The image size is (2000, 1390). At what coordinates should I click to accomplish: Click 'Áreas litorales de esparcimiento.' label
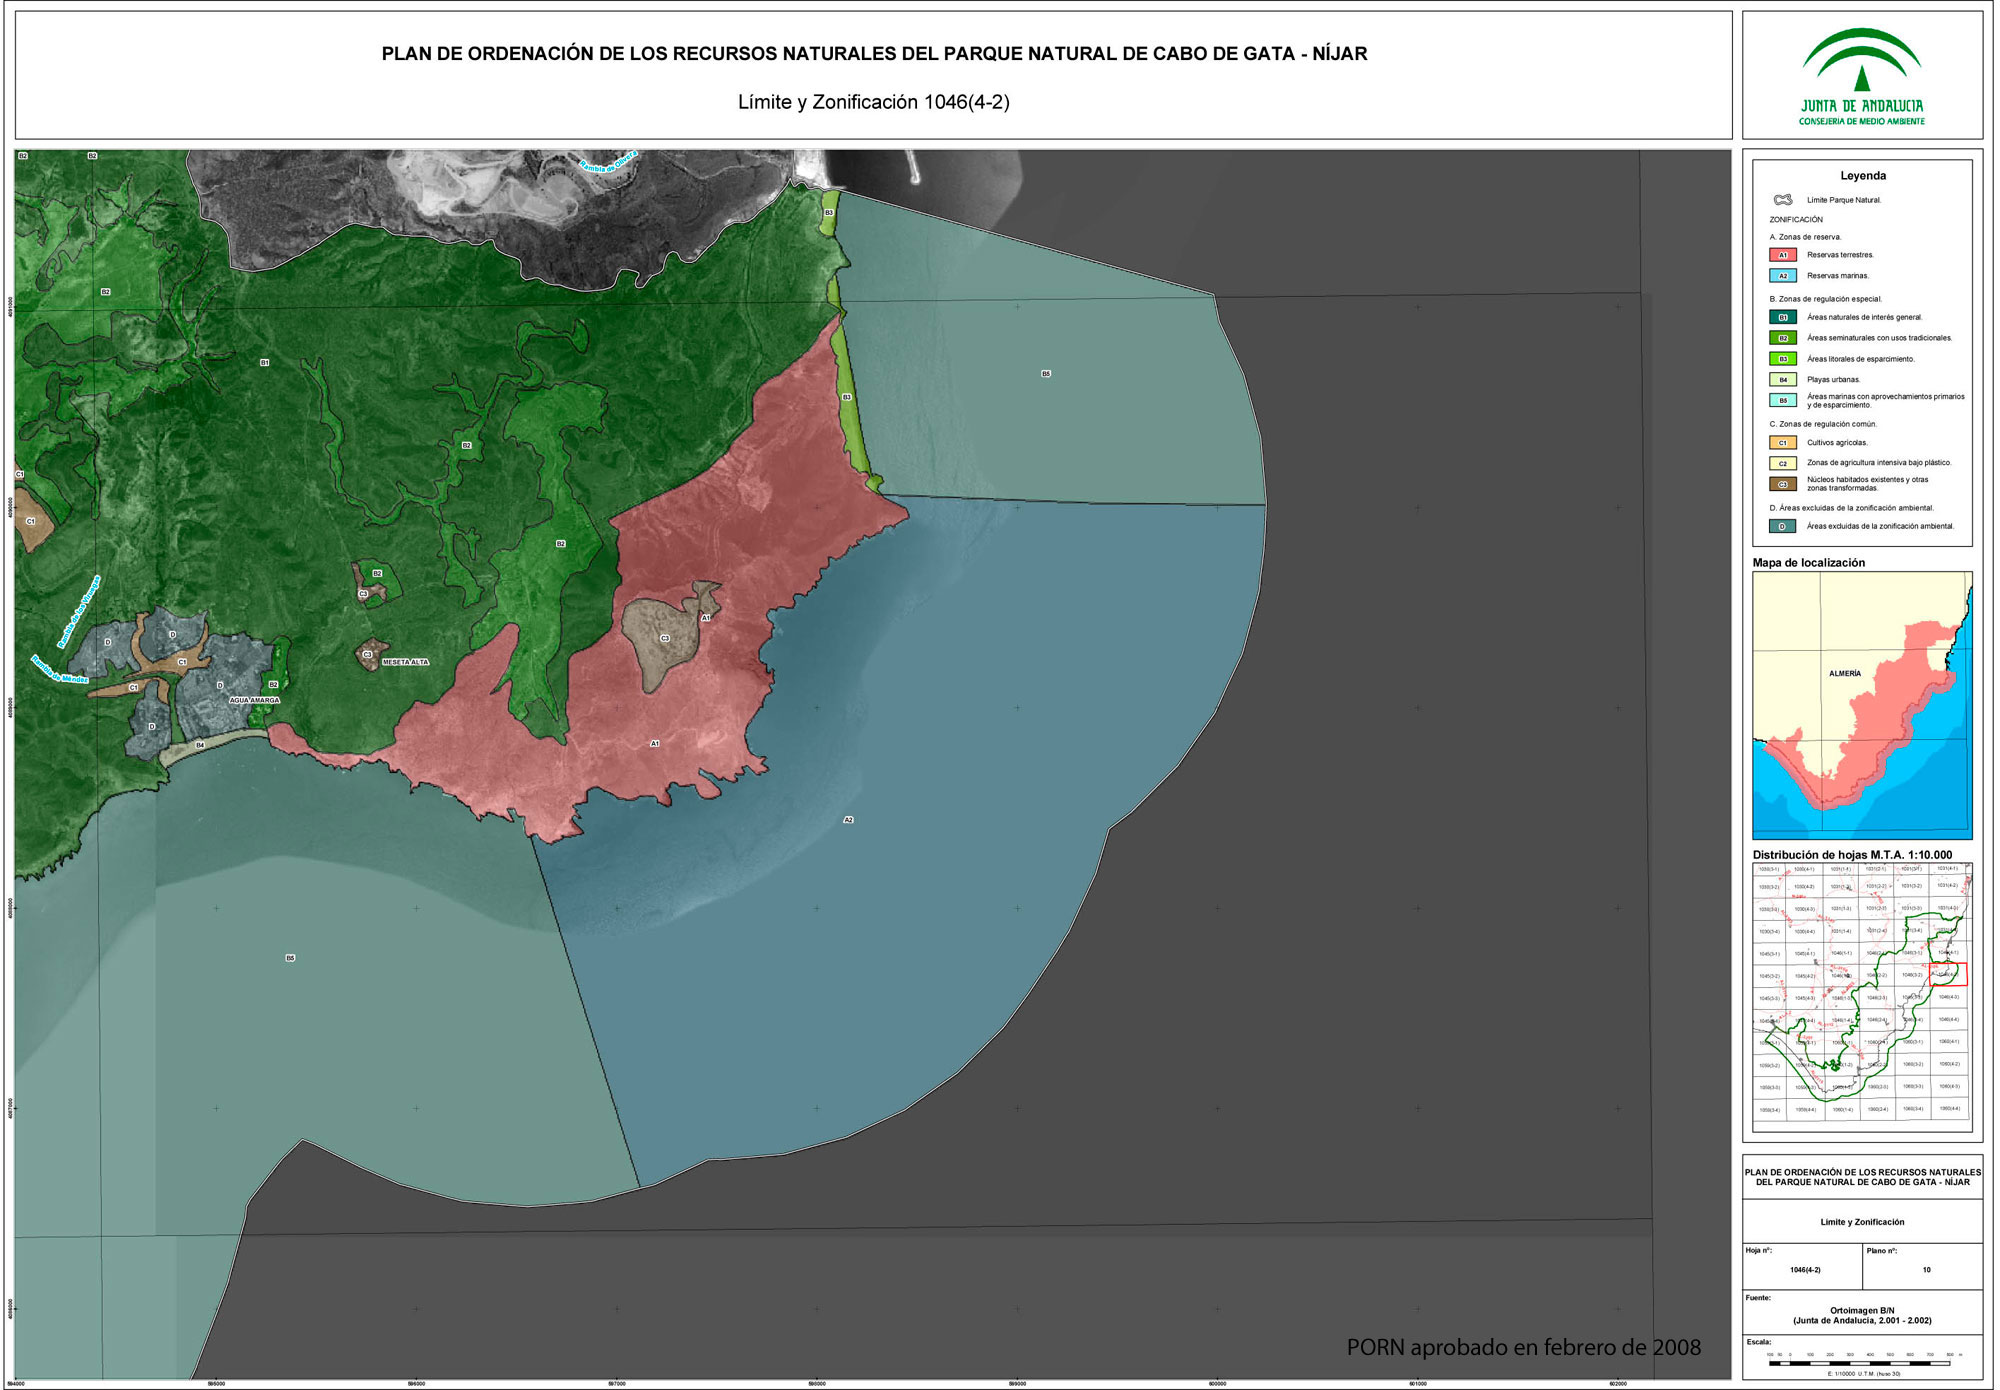(1860, 359)
